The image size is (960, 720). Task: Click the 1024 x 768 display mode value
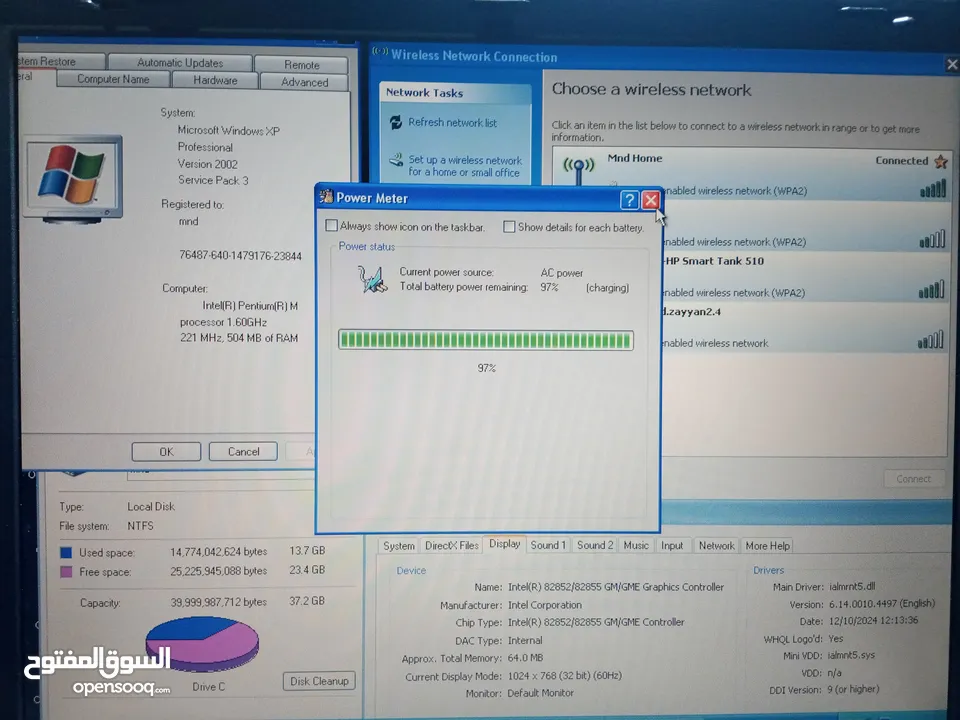(x=564, y=676)
